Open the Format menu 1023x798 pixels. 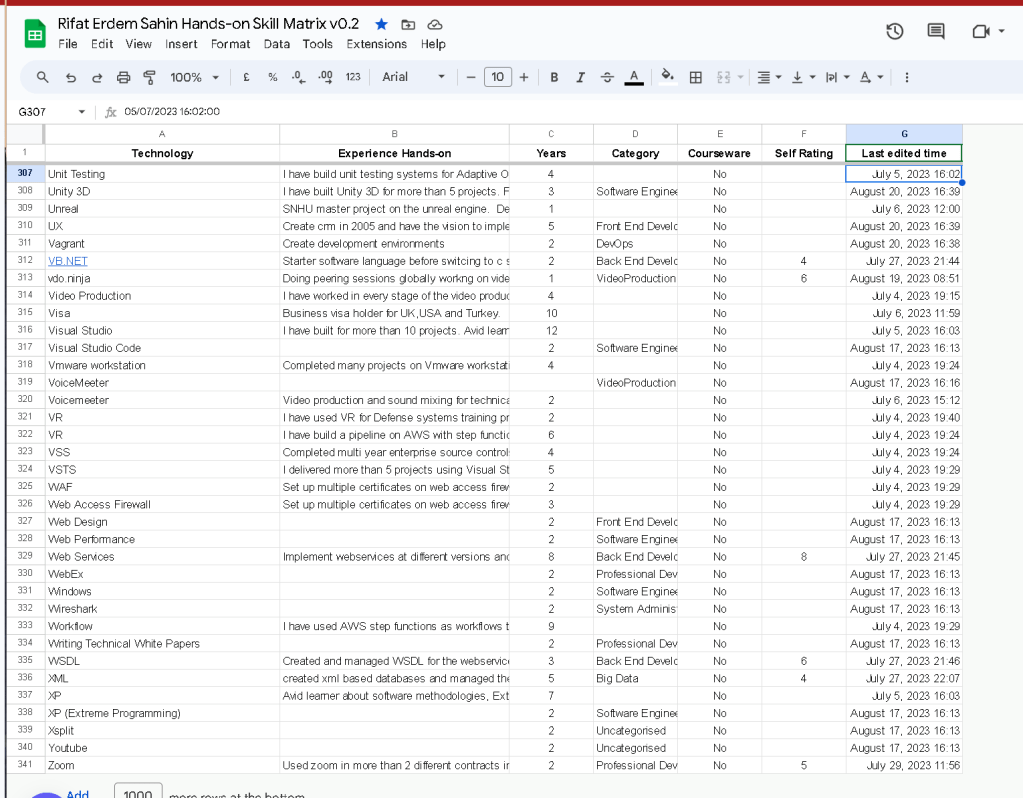230,44
